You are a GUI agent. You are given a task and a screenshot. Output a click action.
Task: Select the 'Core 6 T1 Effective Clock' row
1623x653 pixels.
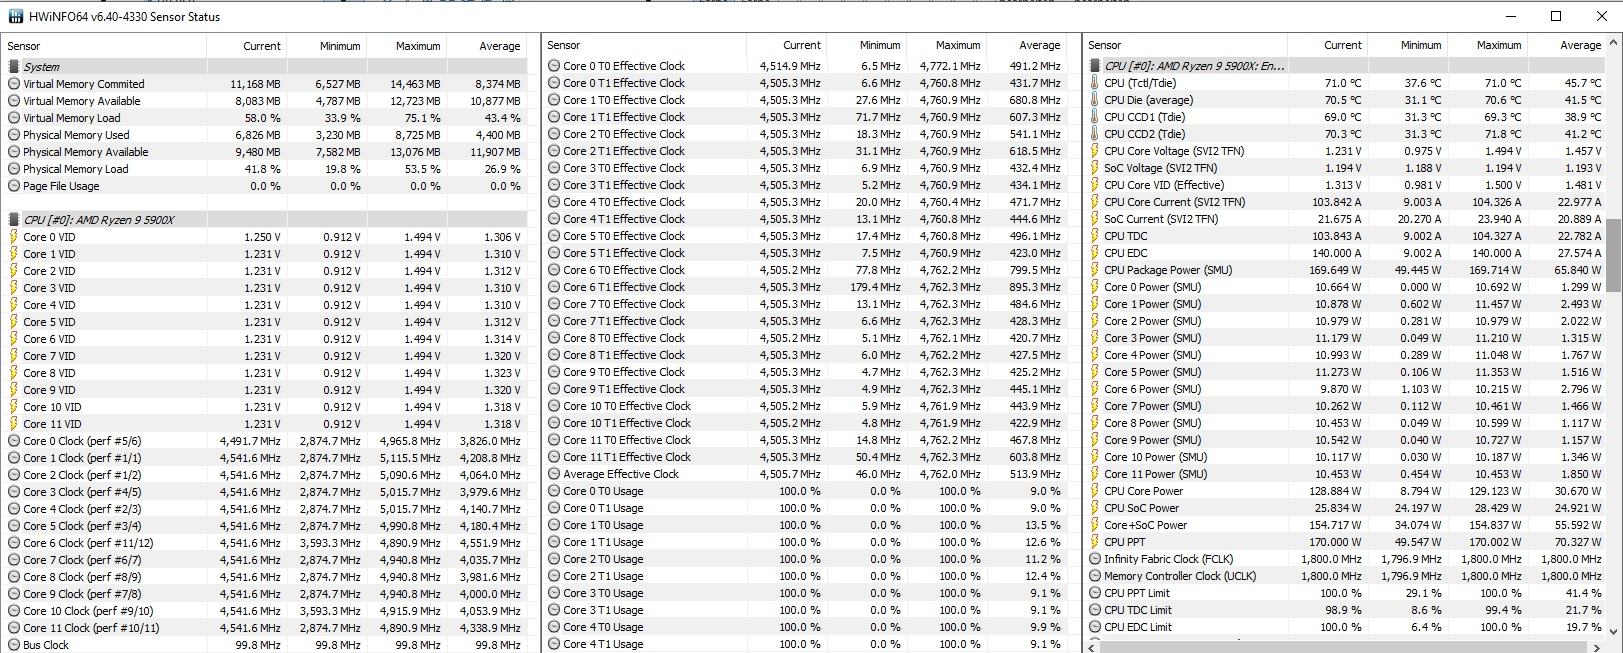[x=805, y=287]
